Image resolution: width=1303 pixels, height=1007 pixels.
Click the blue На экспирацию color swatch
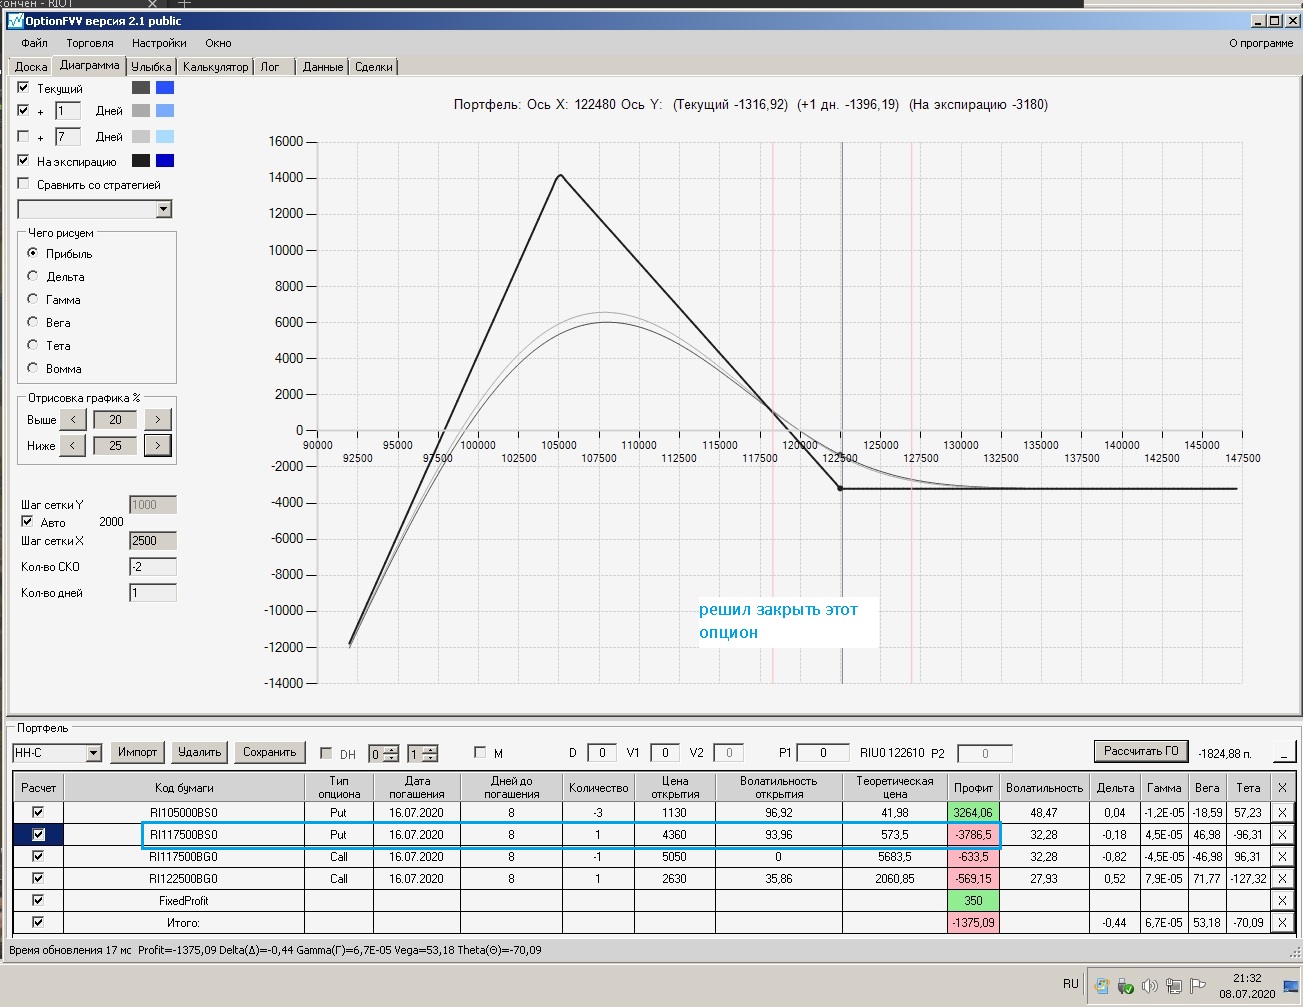point(165,161)
